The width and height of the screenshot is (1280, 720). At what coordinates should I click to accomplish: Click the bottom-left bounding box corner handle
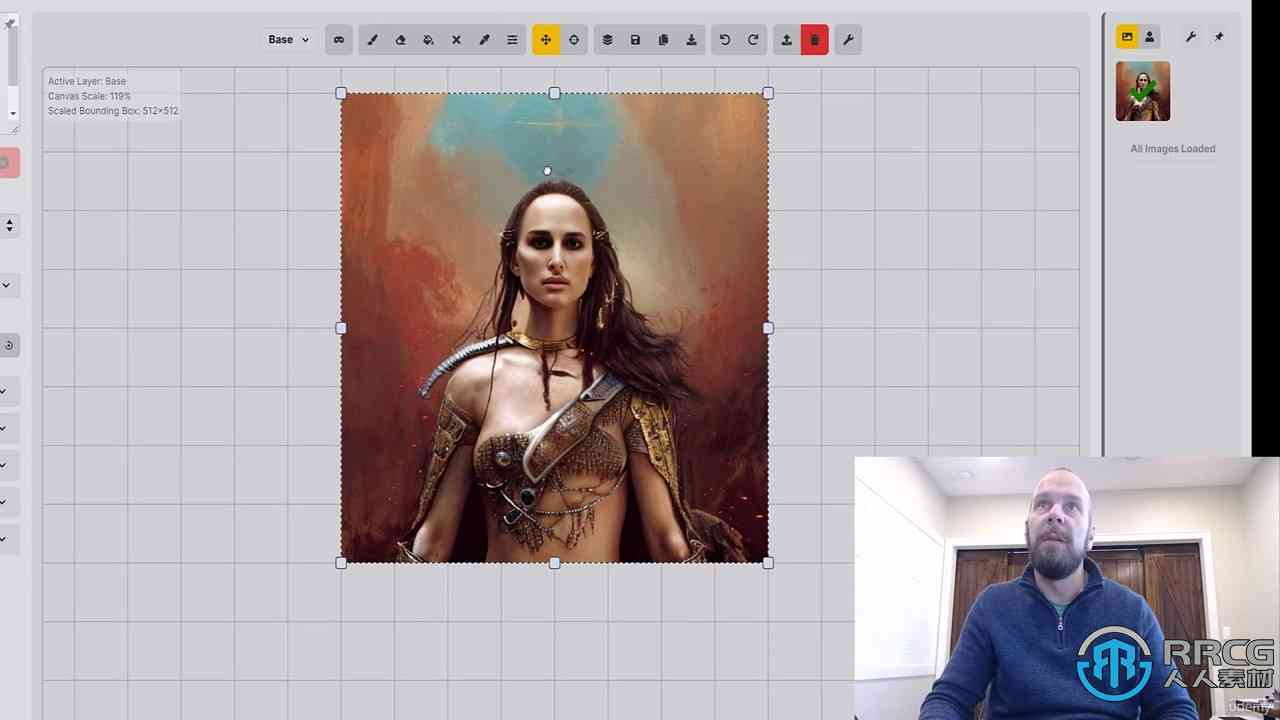(341, 564)
